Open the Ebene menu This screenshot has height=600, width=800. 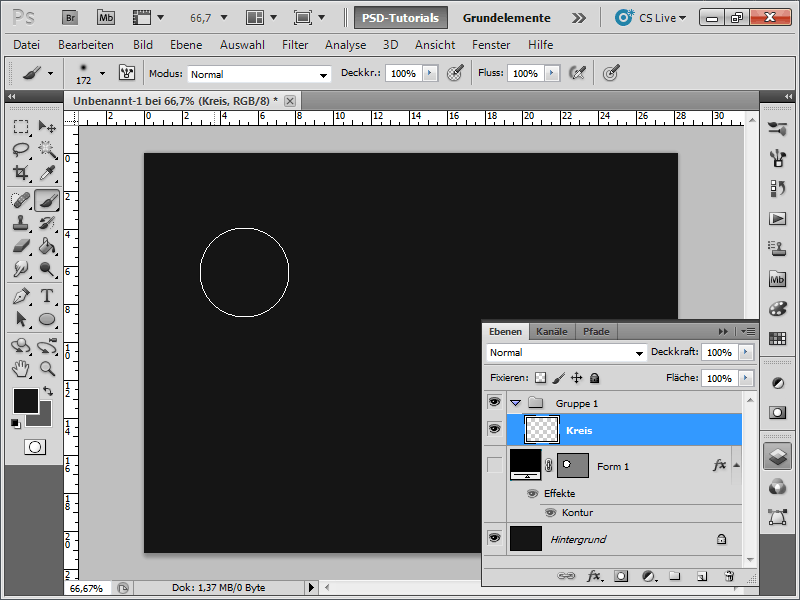pos(186,45)
